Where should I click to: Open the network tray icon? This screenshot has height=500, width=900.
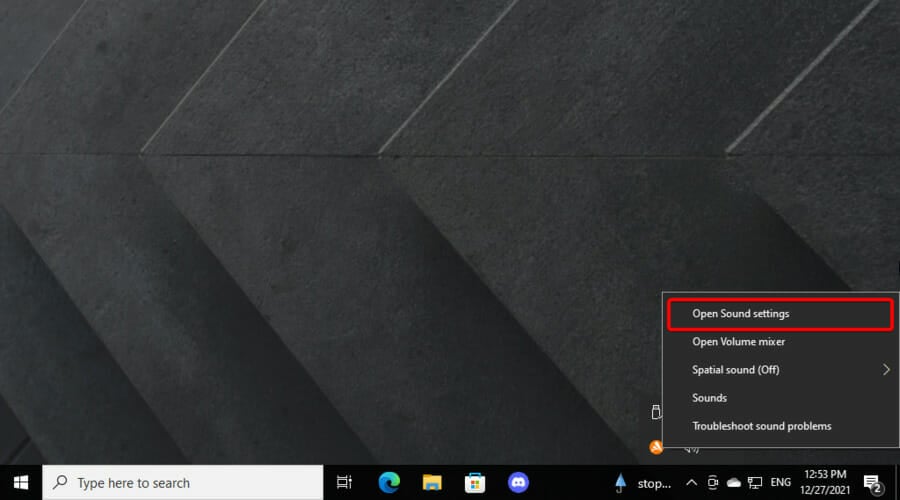(755, 483)
